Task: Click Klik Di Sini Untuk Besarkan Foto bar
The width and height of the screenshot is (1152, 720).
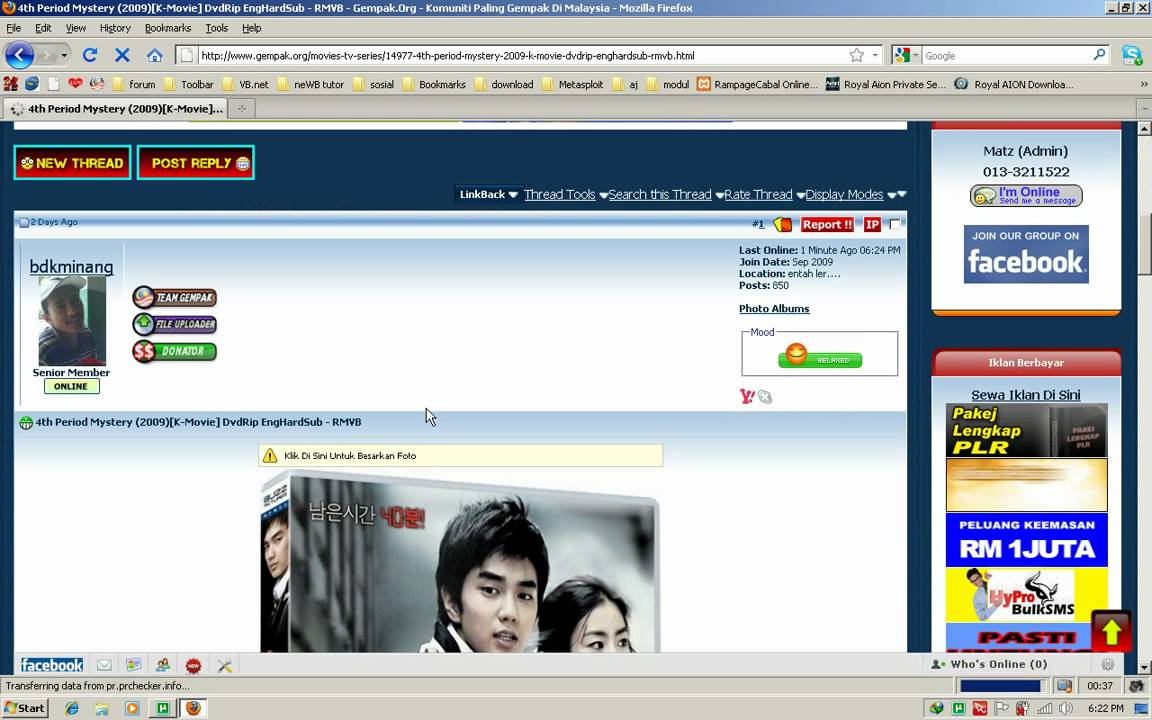Action: (461, 456)
